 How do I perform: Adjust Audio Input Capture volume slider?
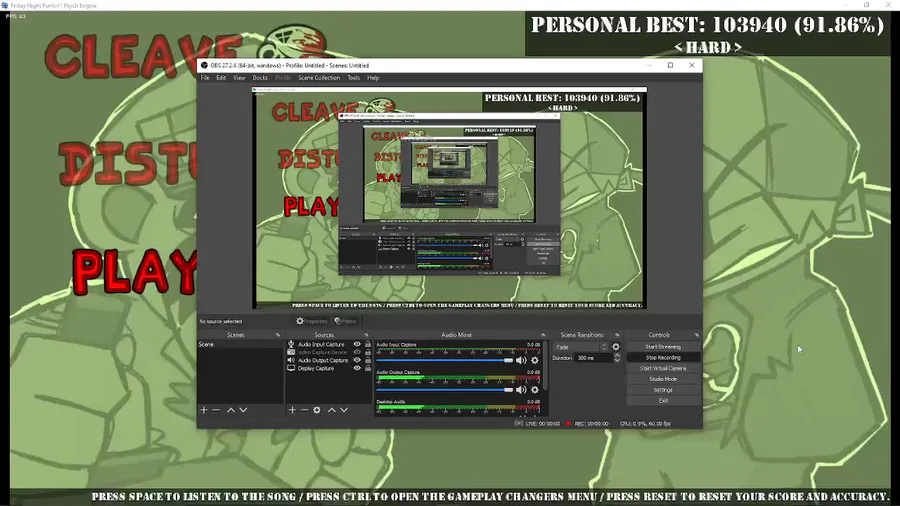[x=445, y=360]
